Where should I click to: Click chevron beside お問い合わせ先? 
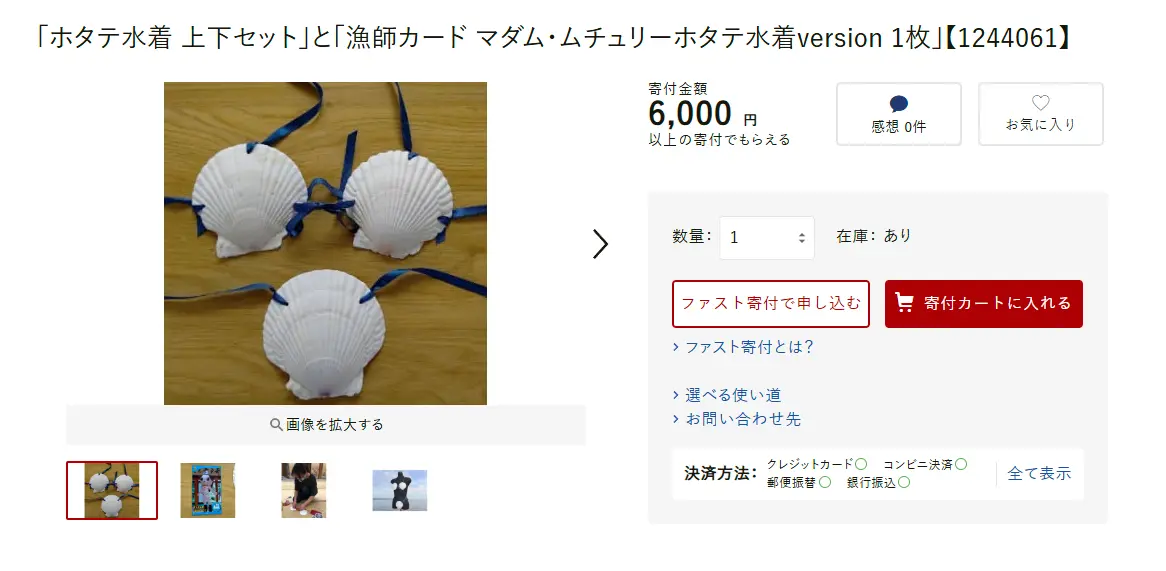(x=675, y=419)
